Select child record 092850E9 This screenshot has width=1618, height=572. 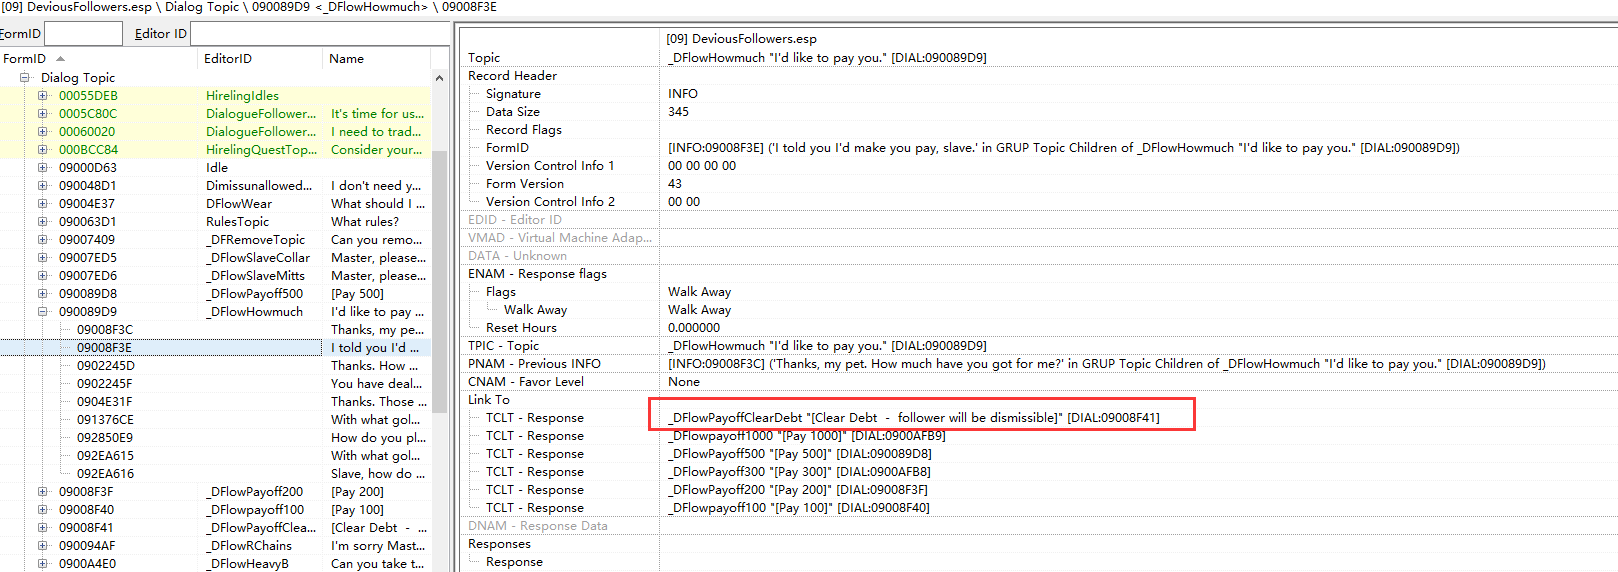[105, 437]
